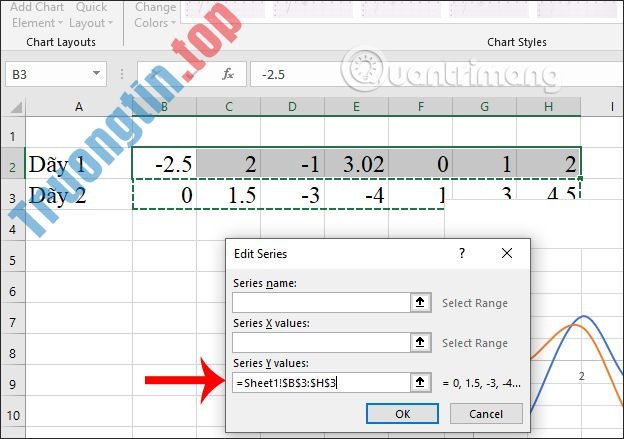The height and width of the screenshot is (439, 624).
Task: Click collapse-dialog icon for Series Y values
Action: coord(420,382)
